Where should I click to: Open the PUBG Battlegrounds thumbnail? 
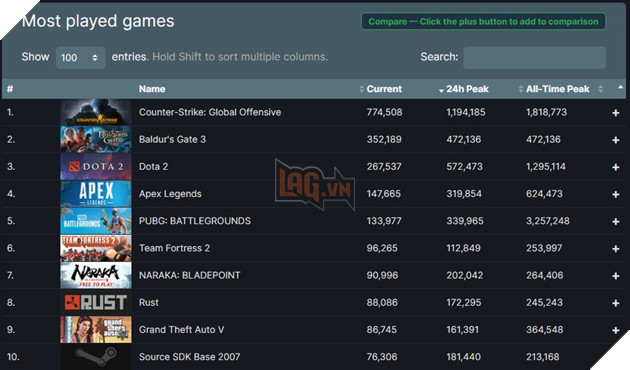tap(96, 221)
